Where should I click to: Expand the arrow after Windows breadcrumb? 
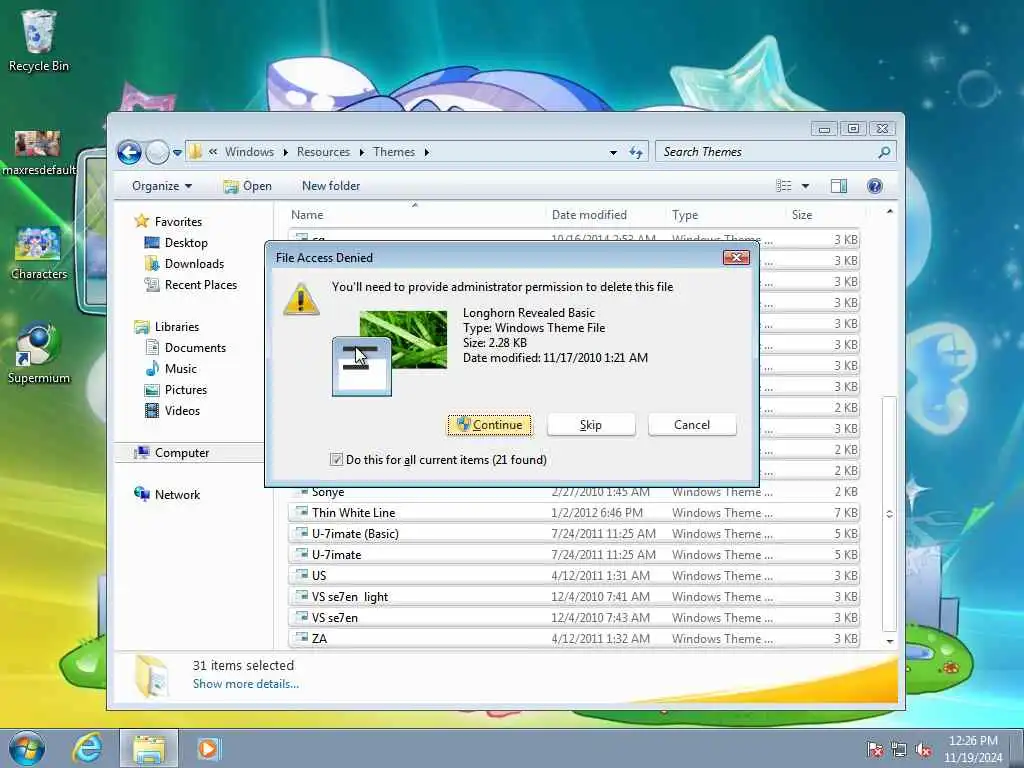[x=285, y=152]
